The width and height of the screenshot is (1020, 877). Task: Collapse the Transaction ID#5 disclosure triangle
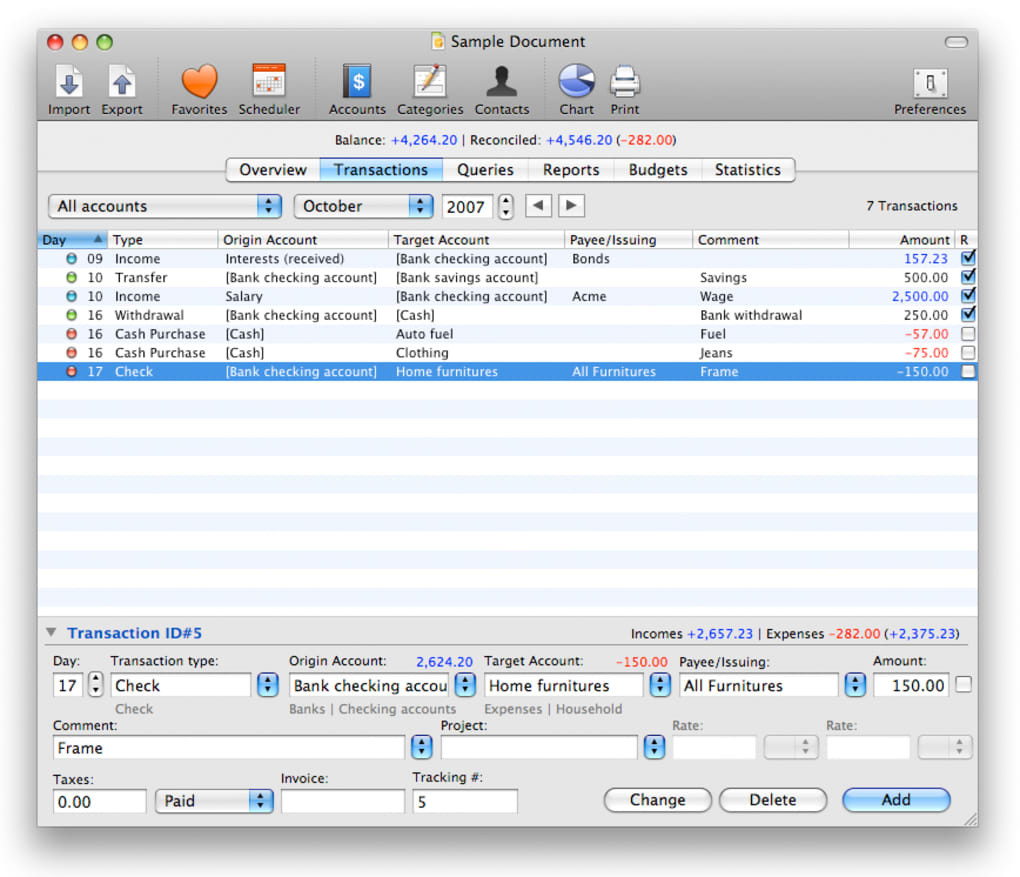tap(51, 633)
